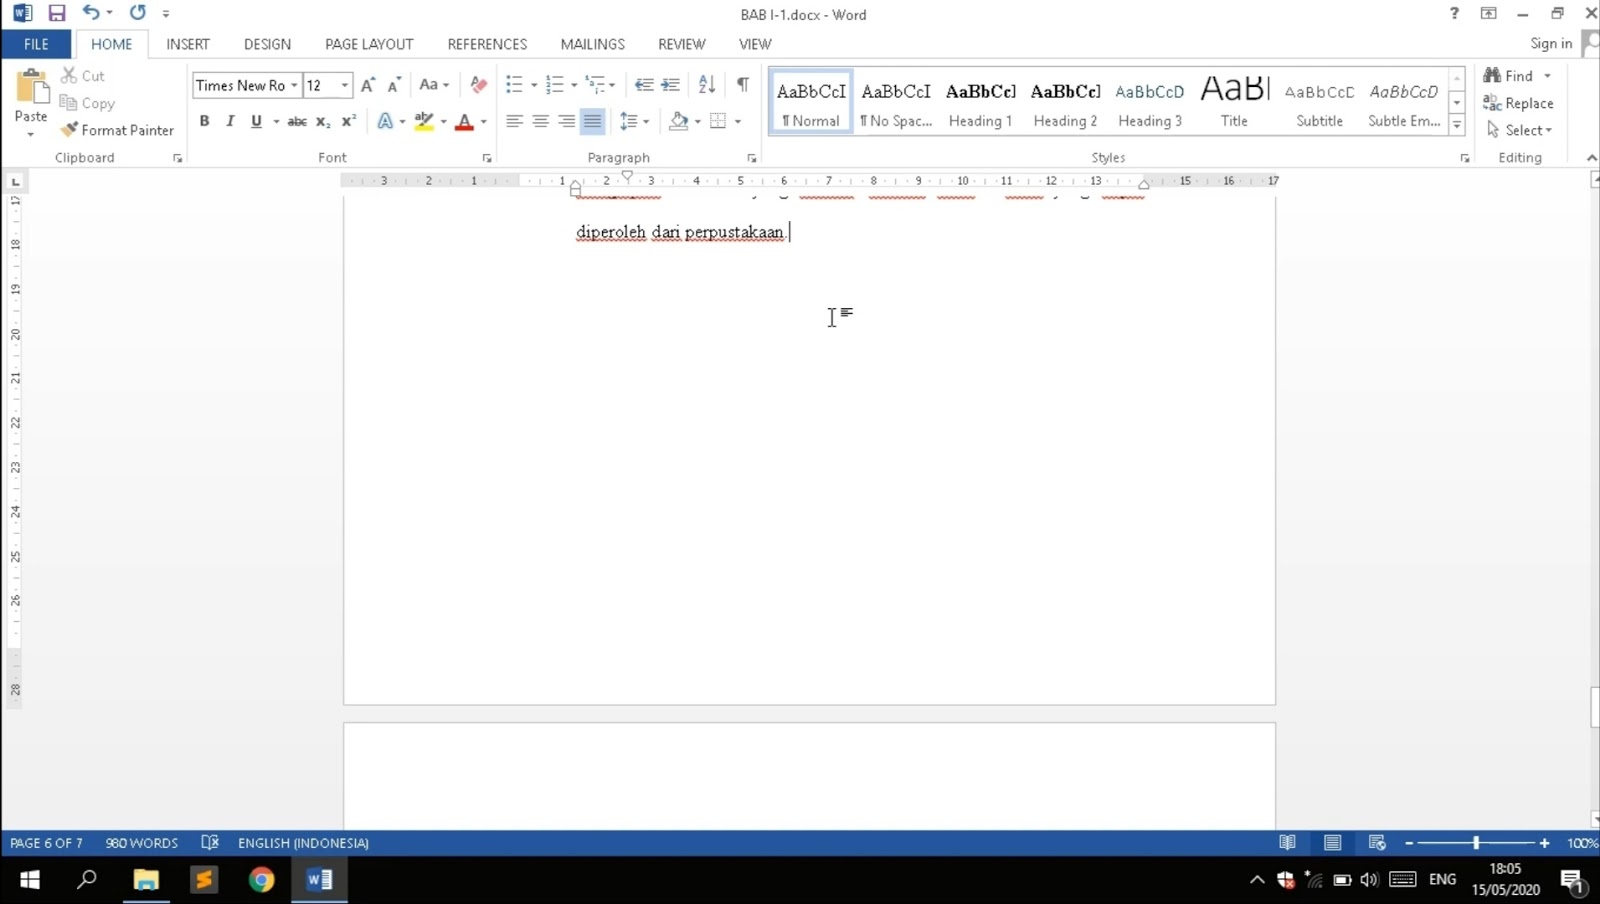Align text right
1600x904 pixels.
[567, 121]
